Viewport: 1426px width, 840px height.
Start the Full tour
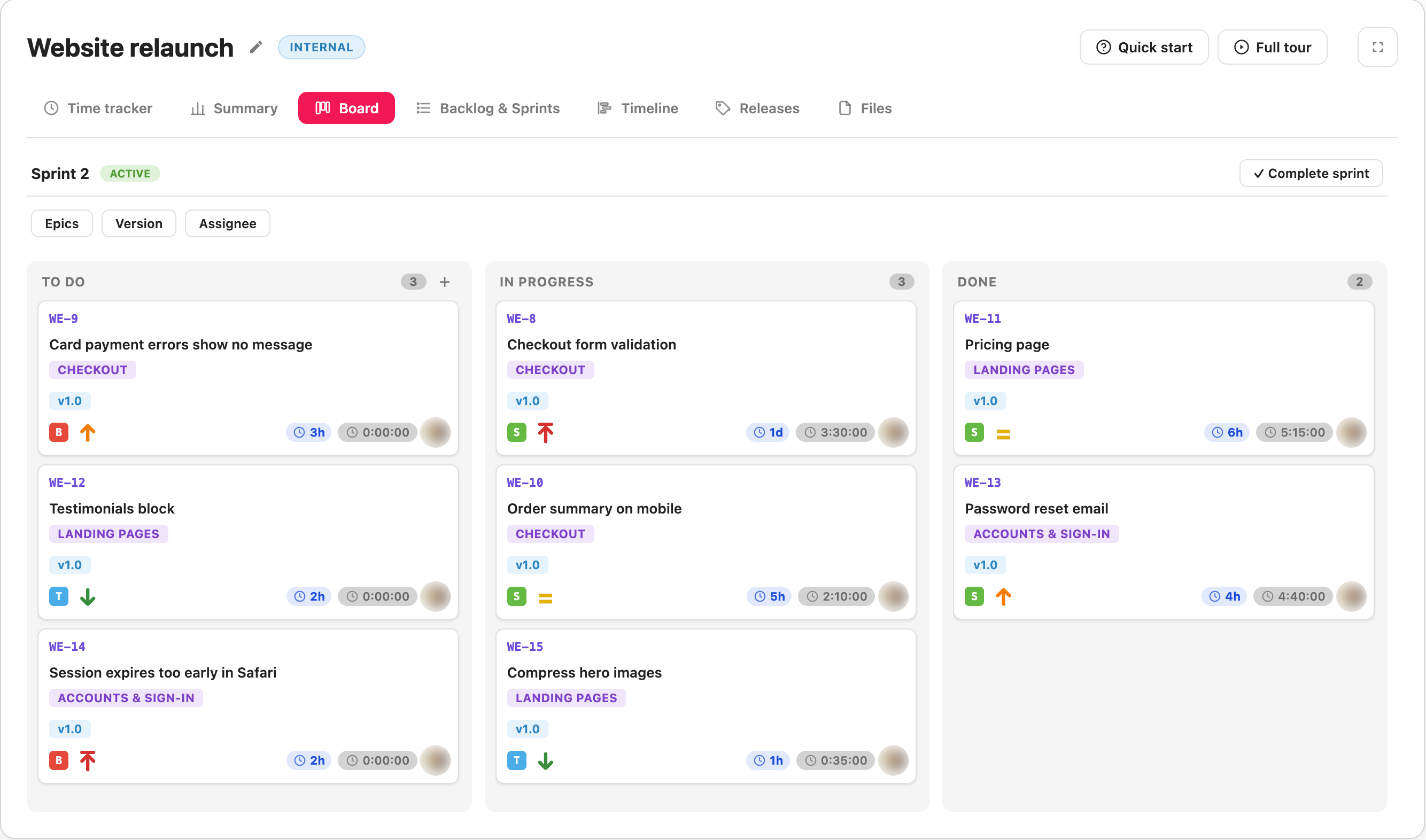tap(1272, 47)
